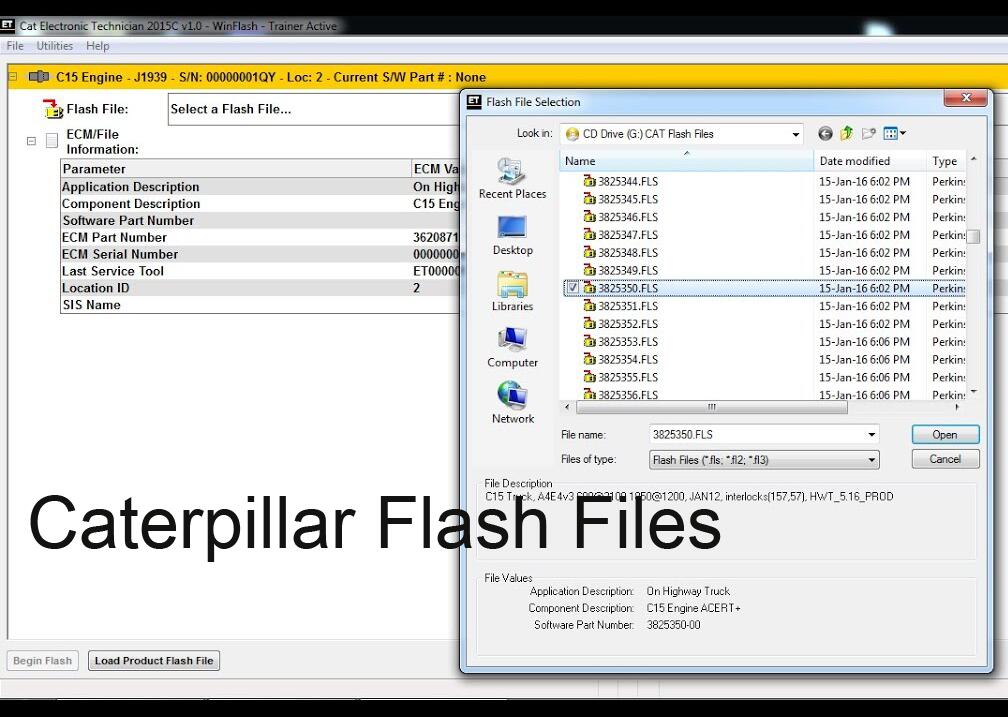
Task: Open the Files of type dropdown
Action: coord(871,460)
